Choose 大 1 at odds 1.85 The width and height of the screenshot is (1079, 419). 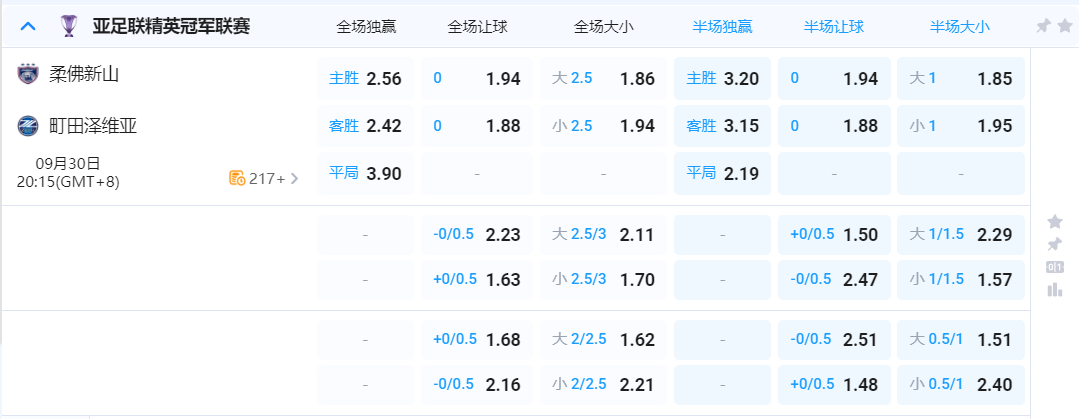click(961, 78)
